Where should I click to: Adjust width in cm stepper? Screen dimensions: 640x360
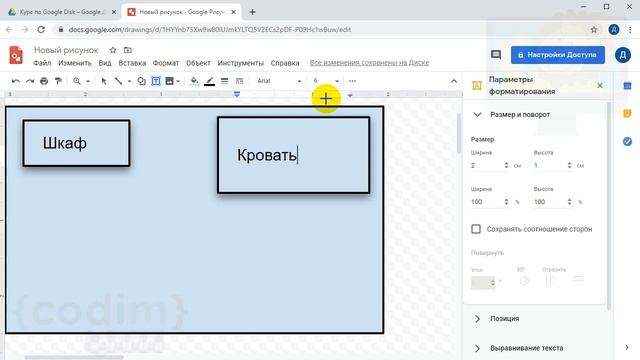click(x=506, y=165)
